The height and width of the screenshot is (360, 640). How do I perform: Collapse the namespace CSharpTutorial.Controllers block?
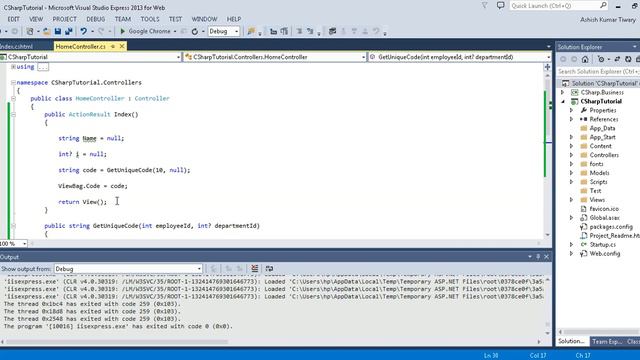coord(13,82)
